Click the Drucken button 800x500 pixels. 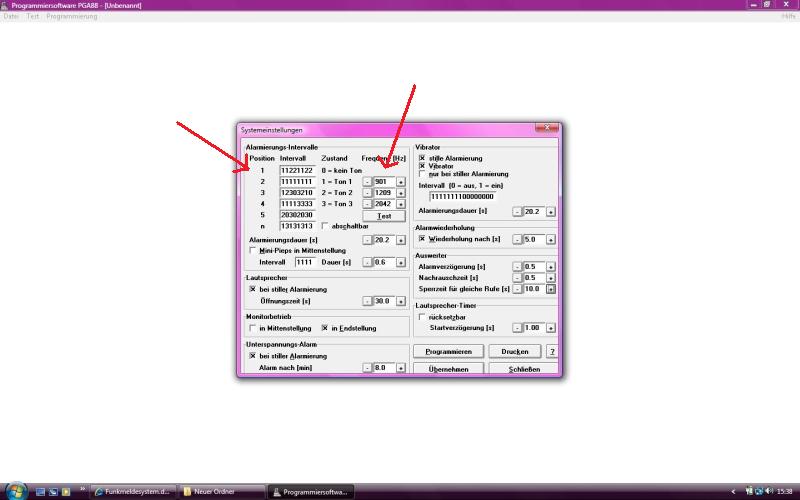[515, 352]
